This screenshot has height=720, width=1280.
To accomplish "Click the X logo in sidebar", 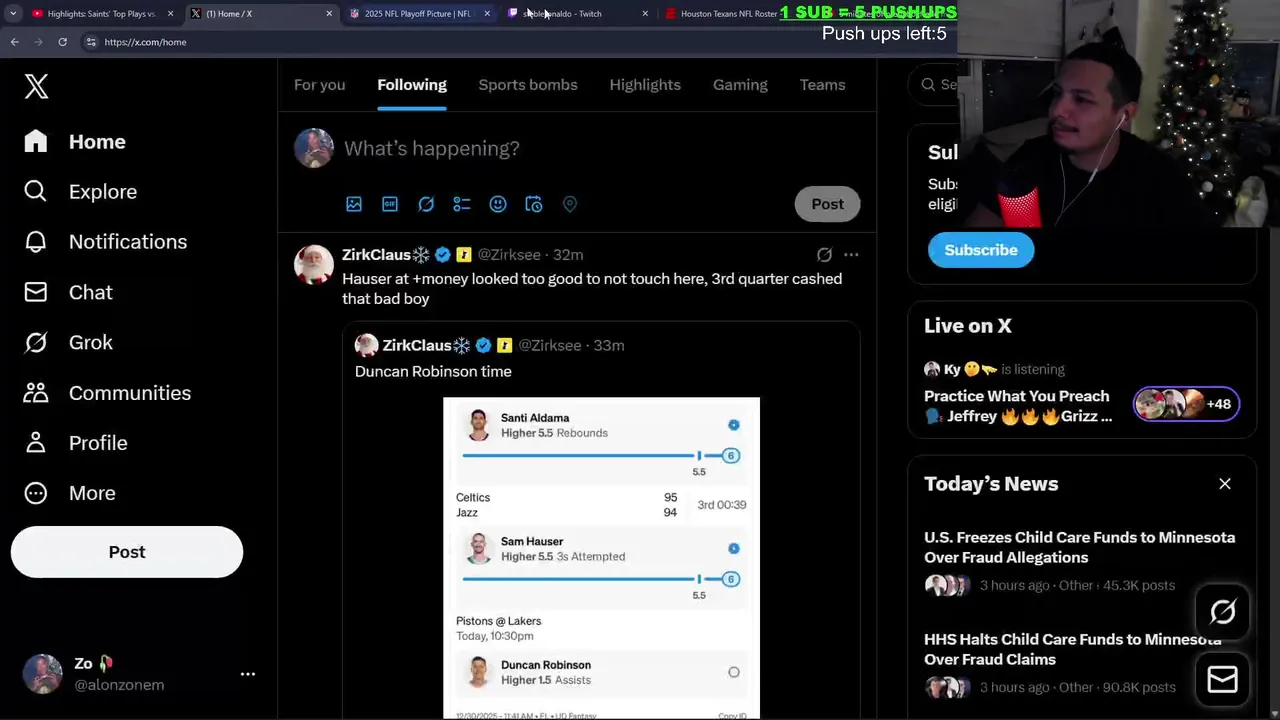I will (37, 86).
